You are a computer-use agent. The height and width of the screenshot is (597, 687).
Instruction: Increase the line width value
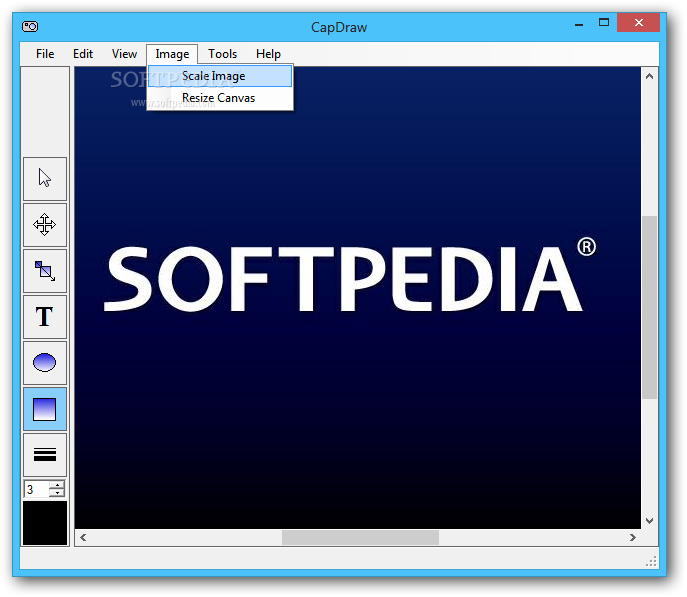coord(57,485)
